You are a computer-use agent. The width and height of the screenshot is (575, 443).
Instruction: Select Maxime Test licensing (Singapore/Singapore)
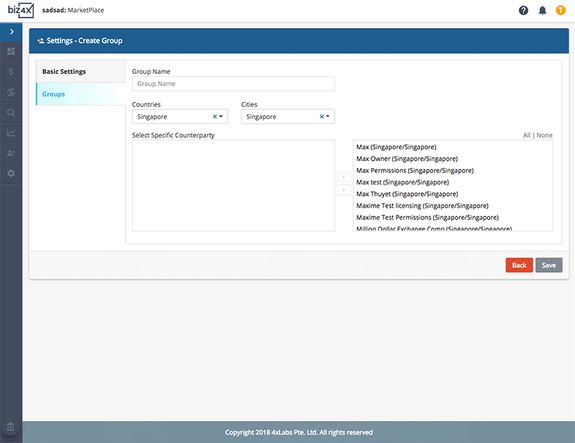tap(422, 206)
